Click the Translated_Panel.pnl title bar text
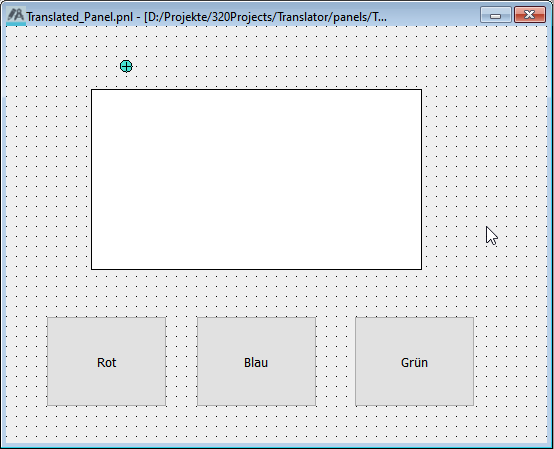 pos(79,17)
